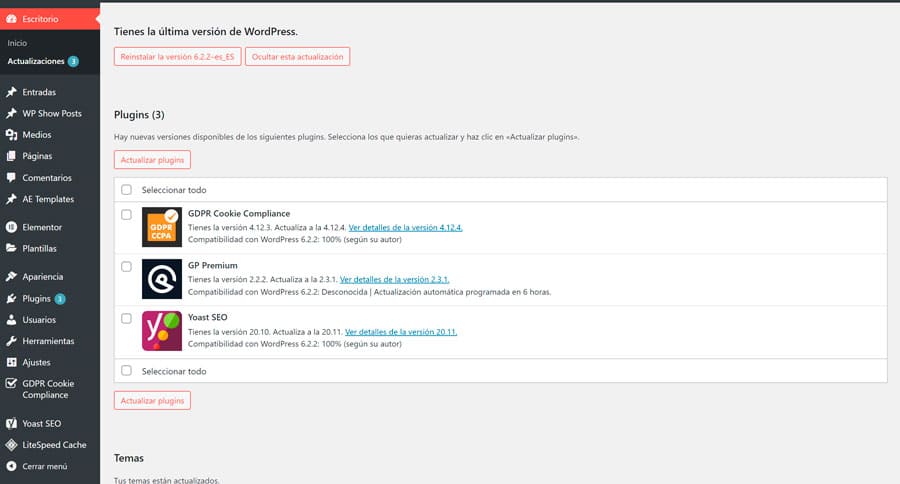Click the lower Actualizar plugins button
This screenshot has width=900, height=484.
coord(152,400)
